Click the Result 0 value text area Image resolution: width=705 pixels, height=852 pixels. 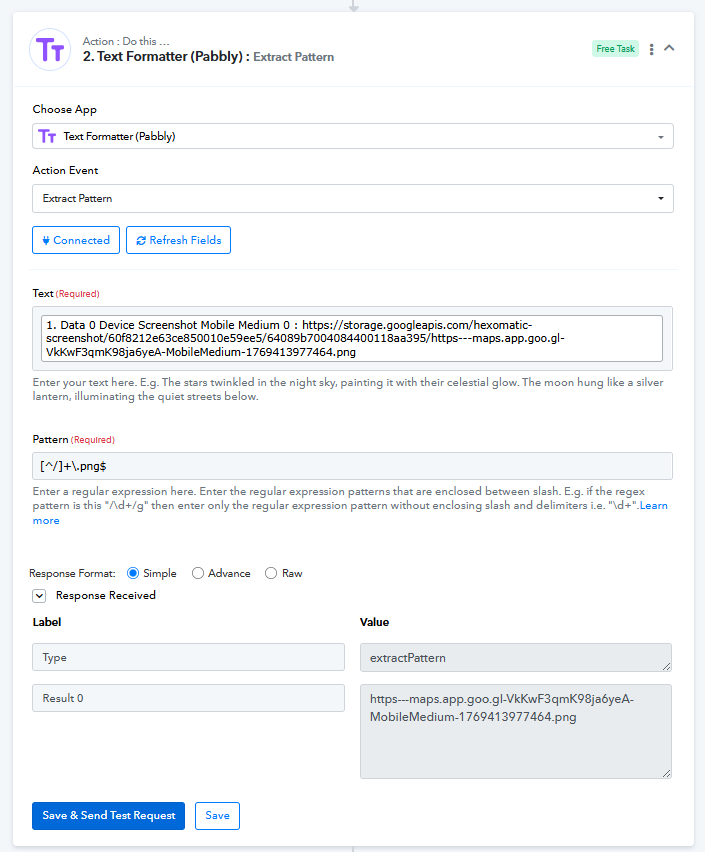click(x=515, y=730)
